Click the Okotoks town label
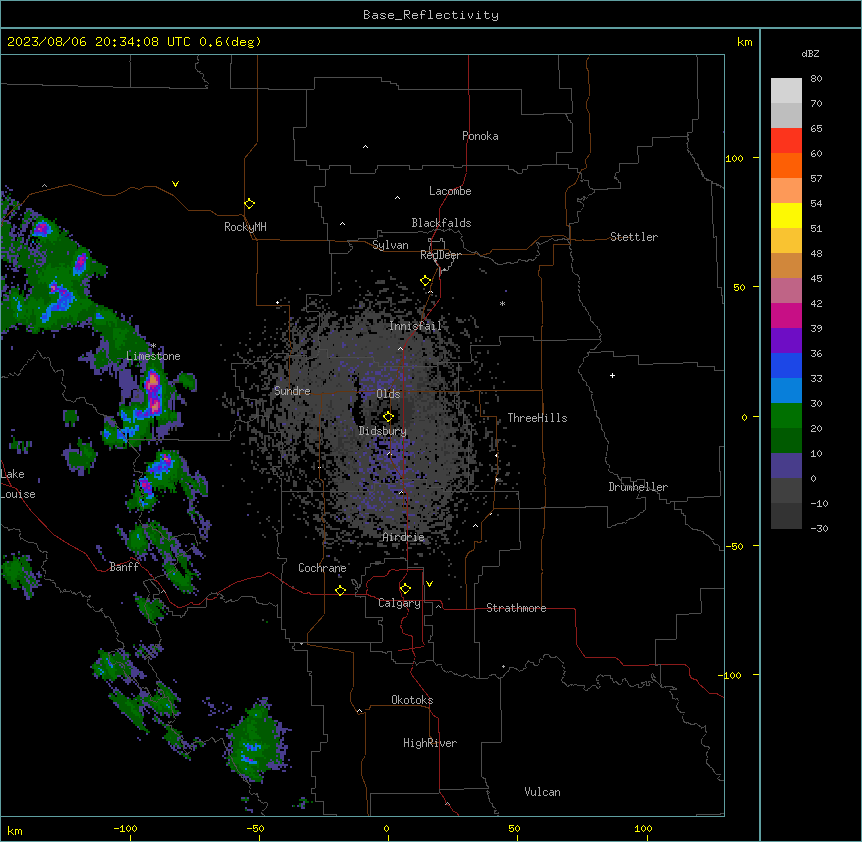Viewport: 862px width, 842px height. tap(412, 700)
